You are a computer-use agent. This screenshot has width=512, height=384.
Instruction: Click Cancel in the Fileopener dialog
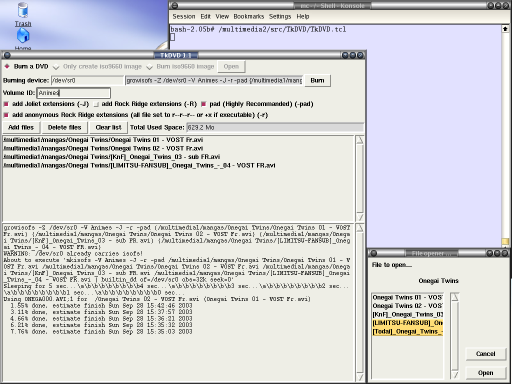point(485,354)
